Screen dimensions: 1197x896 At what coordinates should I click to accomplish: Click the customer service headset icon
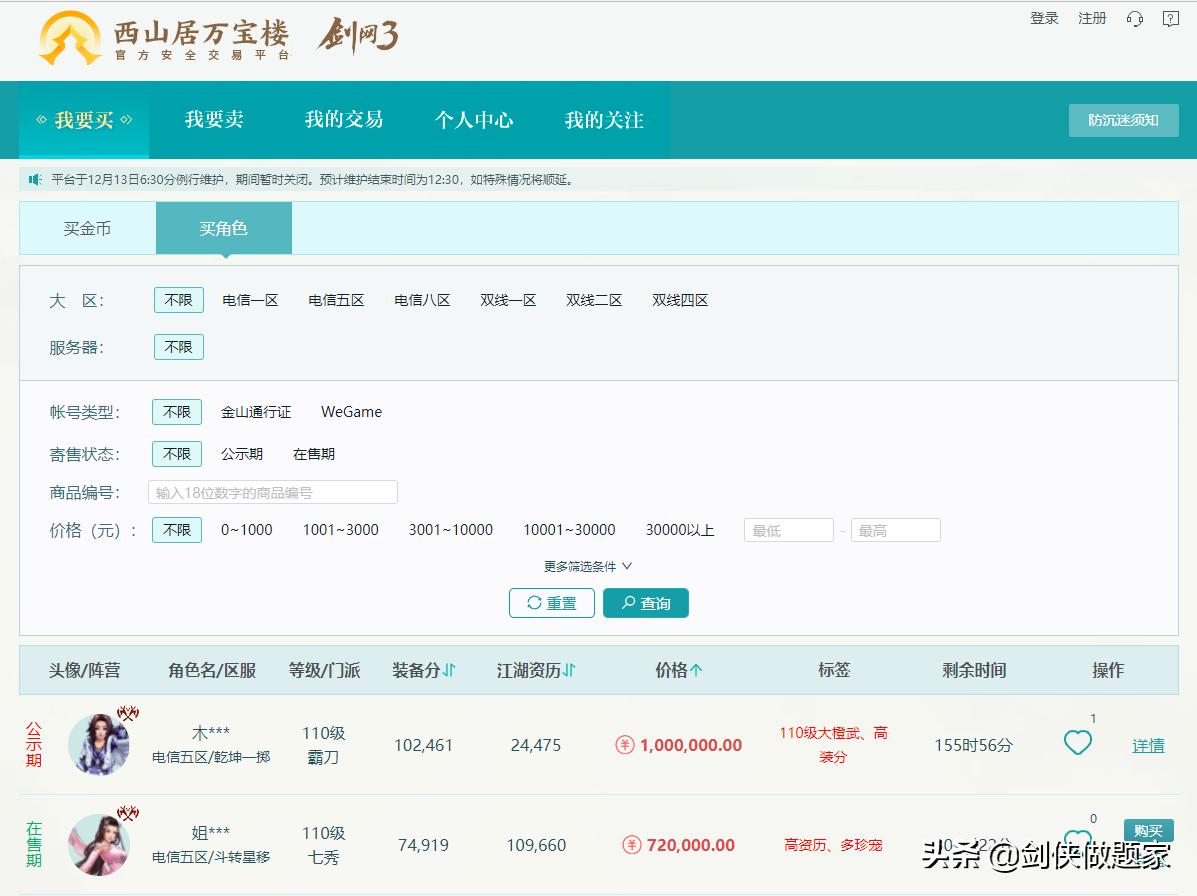(x=1135, y=18)
